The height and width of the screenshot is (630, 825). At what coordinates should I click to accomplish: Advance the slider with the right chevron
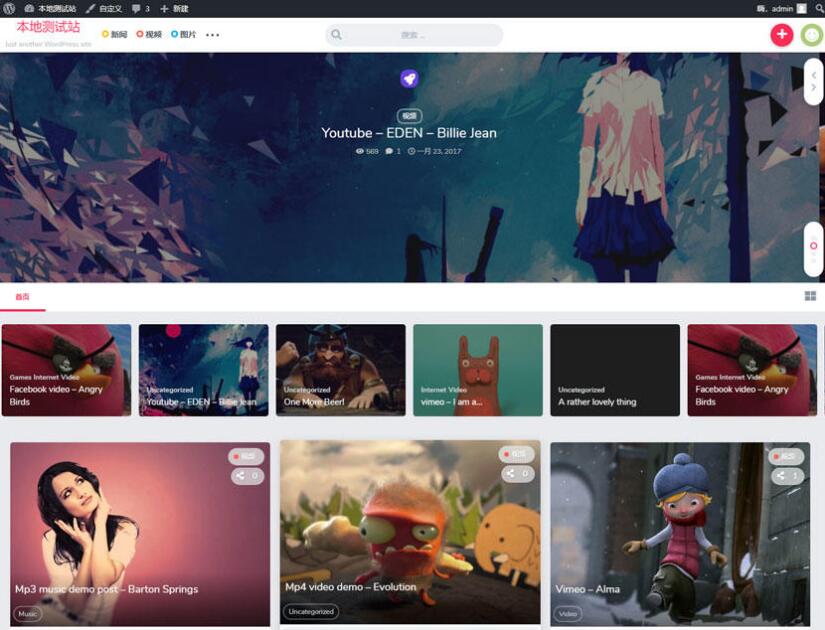pyautogui.click(x=816, y=87)
